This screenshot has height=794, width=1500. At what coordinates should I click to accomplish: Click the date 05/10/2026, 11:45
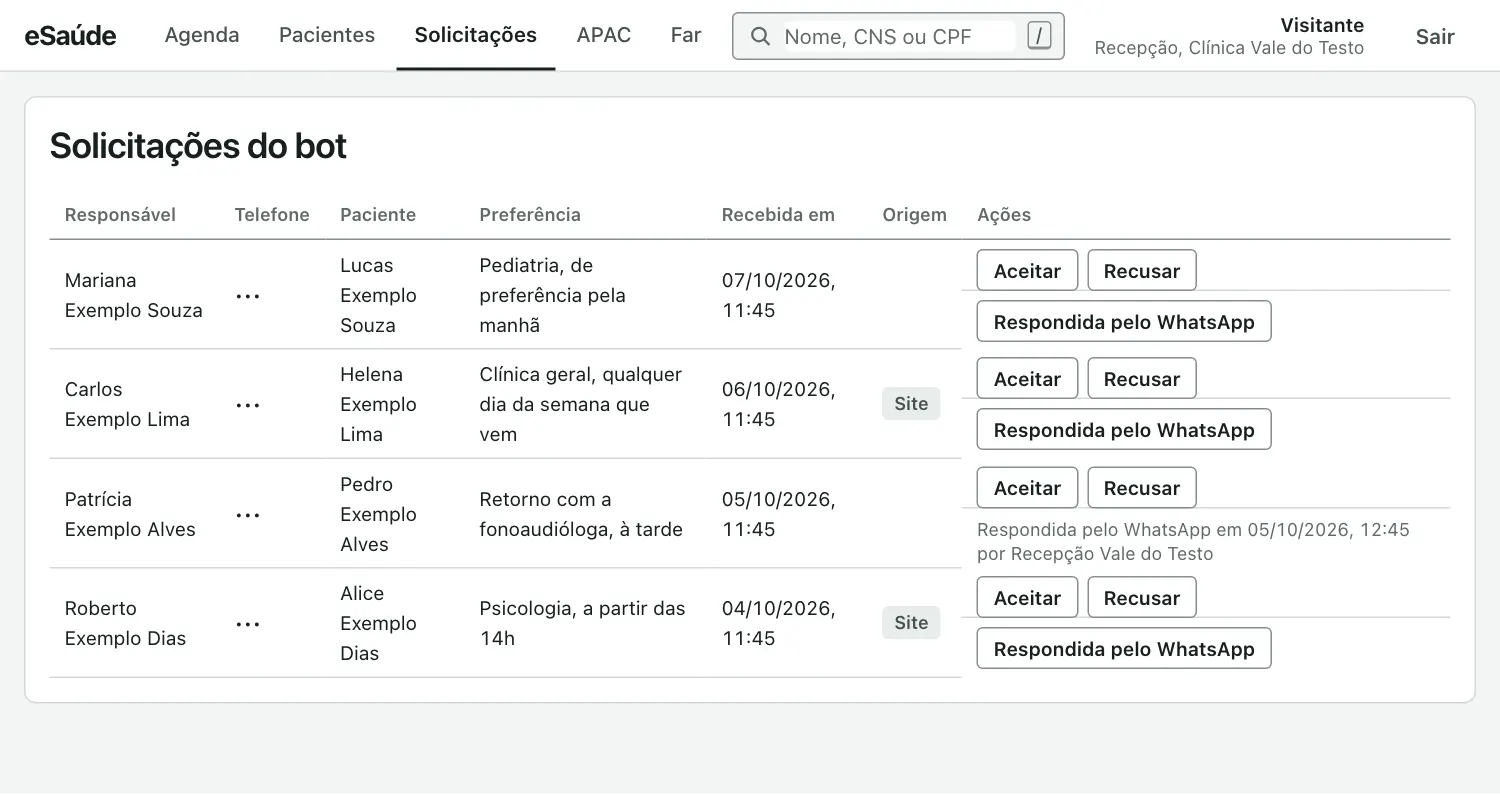pyautogui.click(x=779, y=515)
